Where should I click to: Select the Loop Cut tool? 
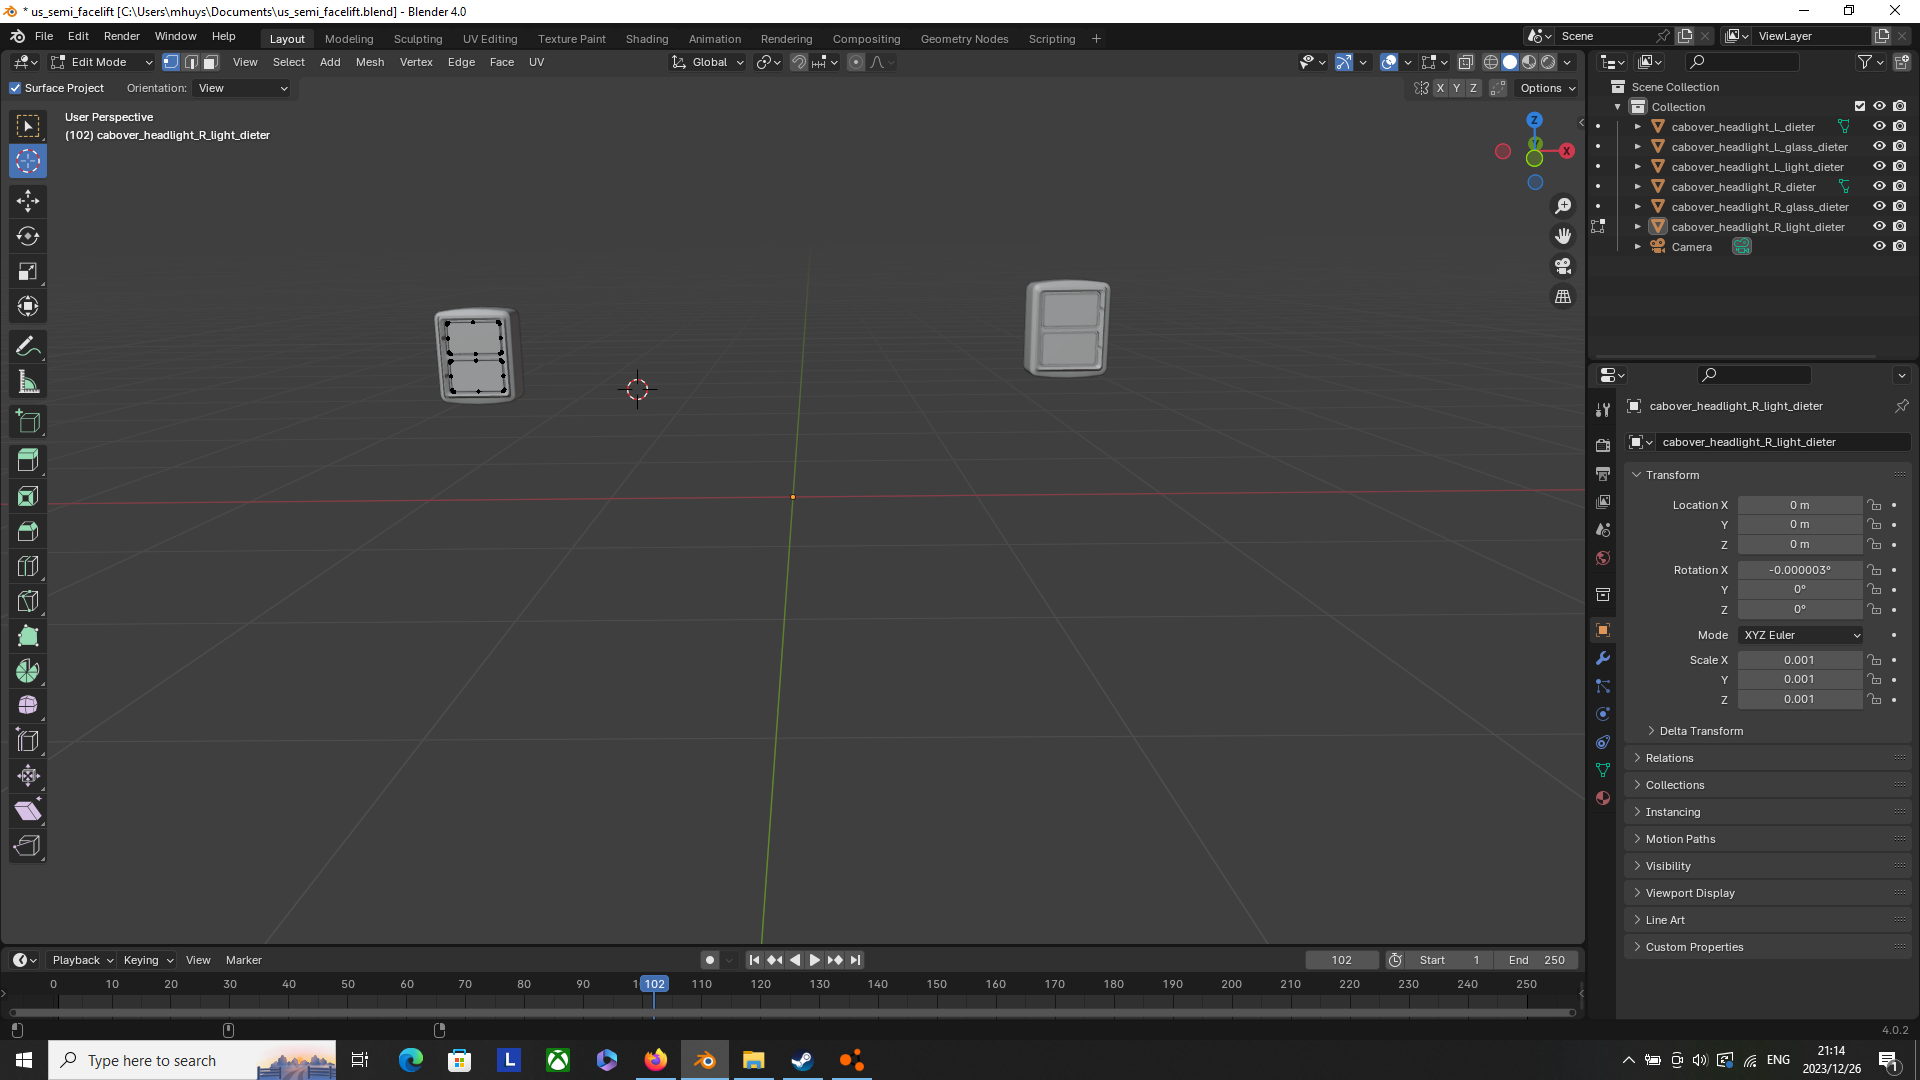(28, 567)
